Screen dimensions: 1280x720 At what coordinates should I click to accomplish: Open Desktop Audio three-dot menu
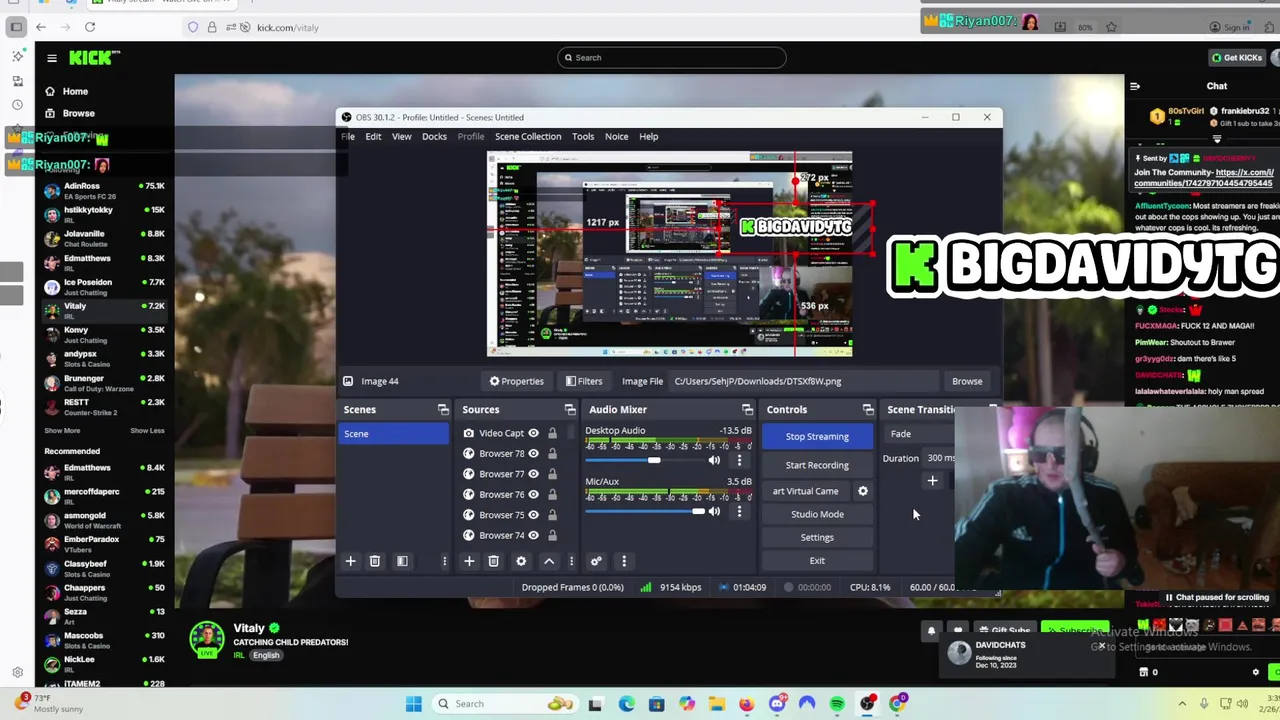click(739, 461)
